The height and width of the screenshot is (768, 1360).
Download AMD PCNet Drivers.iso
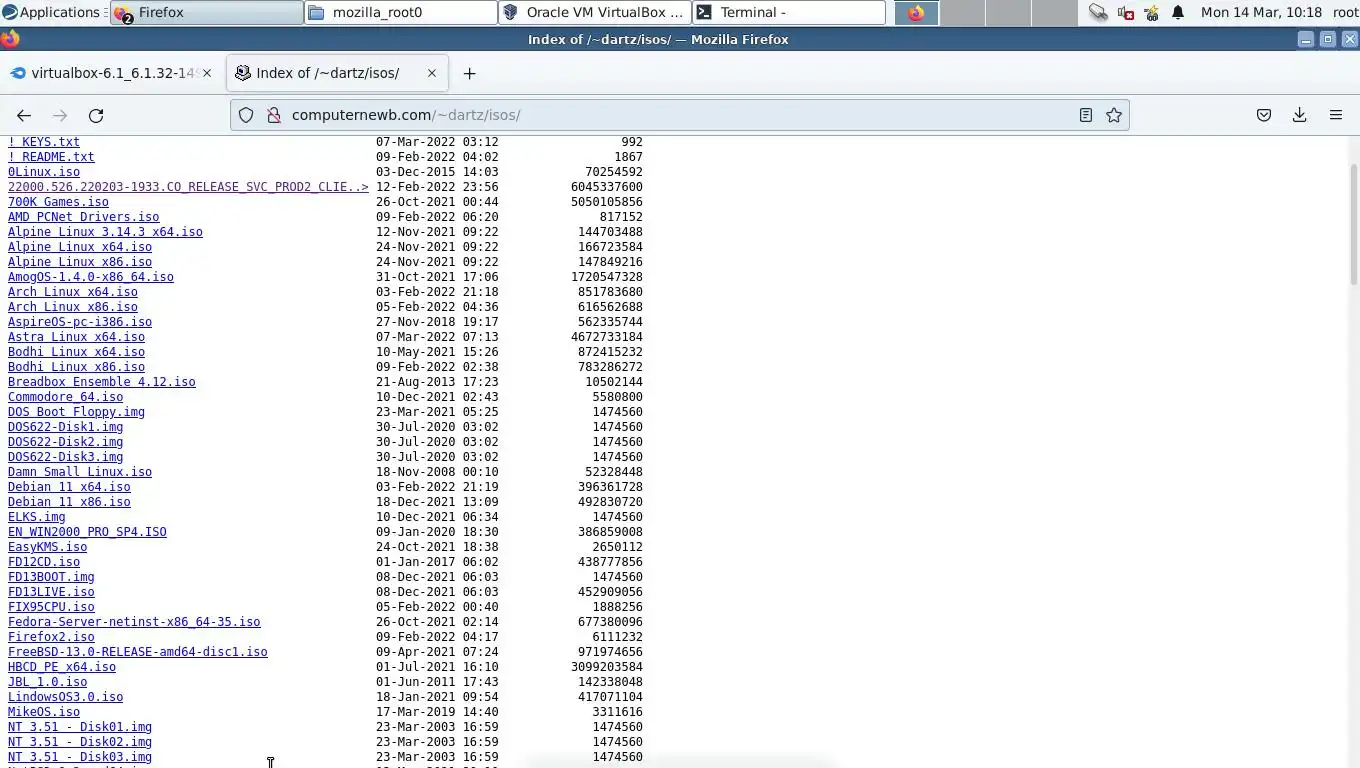click(x=84, y=217)
